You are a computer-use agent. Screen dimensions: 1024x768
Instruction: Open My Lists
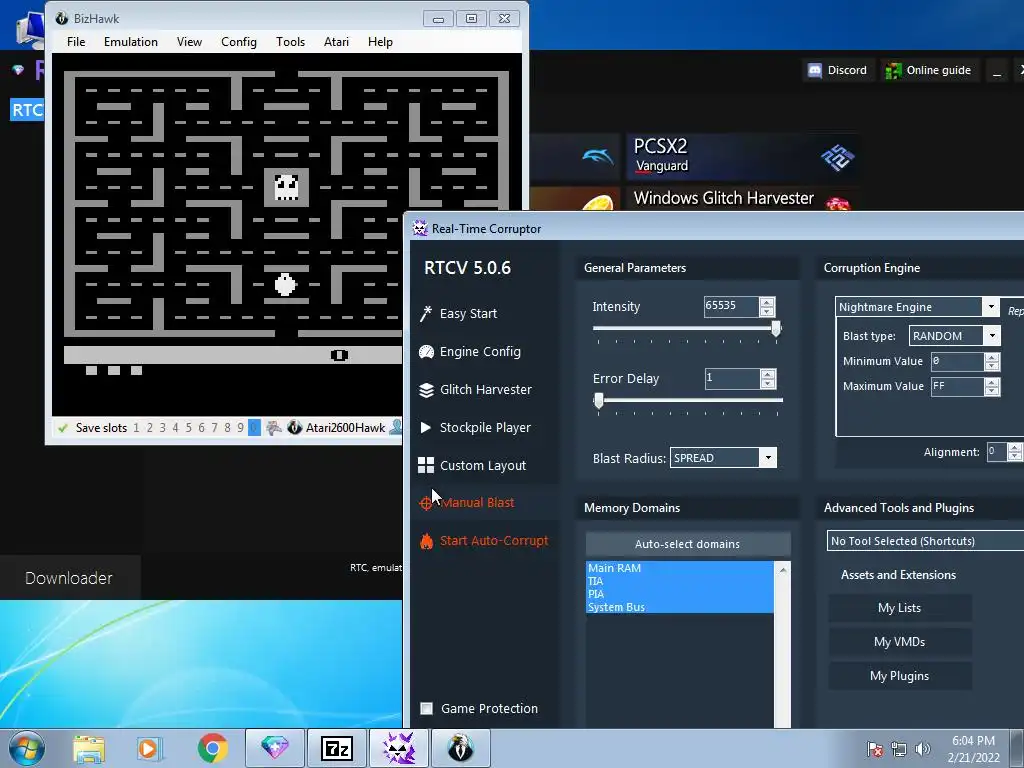click(899, 608)
